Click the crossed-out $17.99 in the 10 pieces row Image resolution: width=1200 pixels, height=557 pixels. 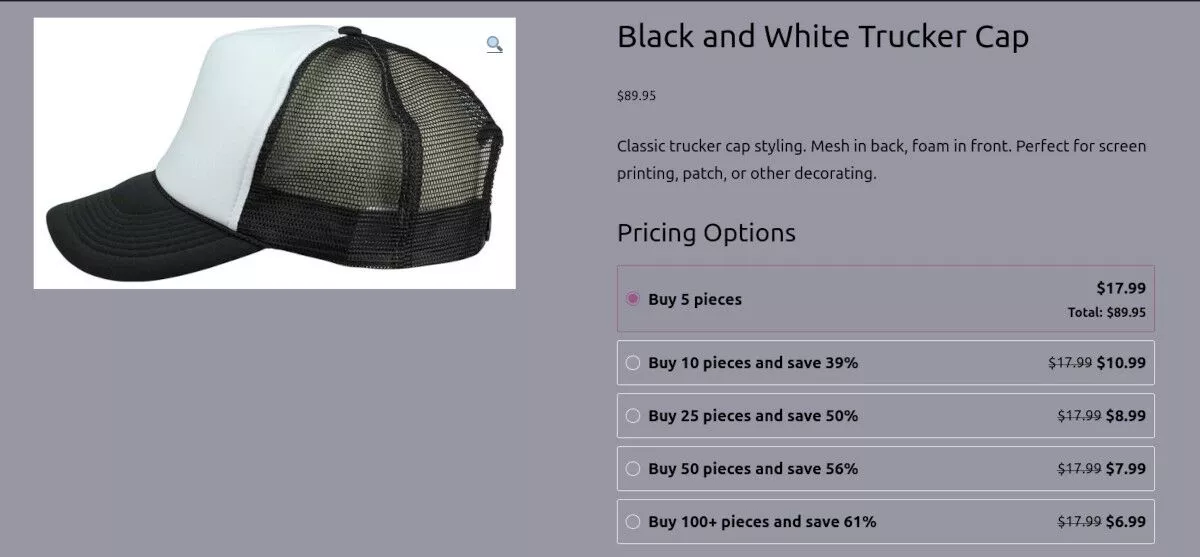coord(1070,363)
